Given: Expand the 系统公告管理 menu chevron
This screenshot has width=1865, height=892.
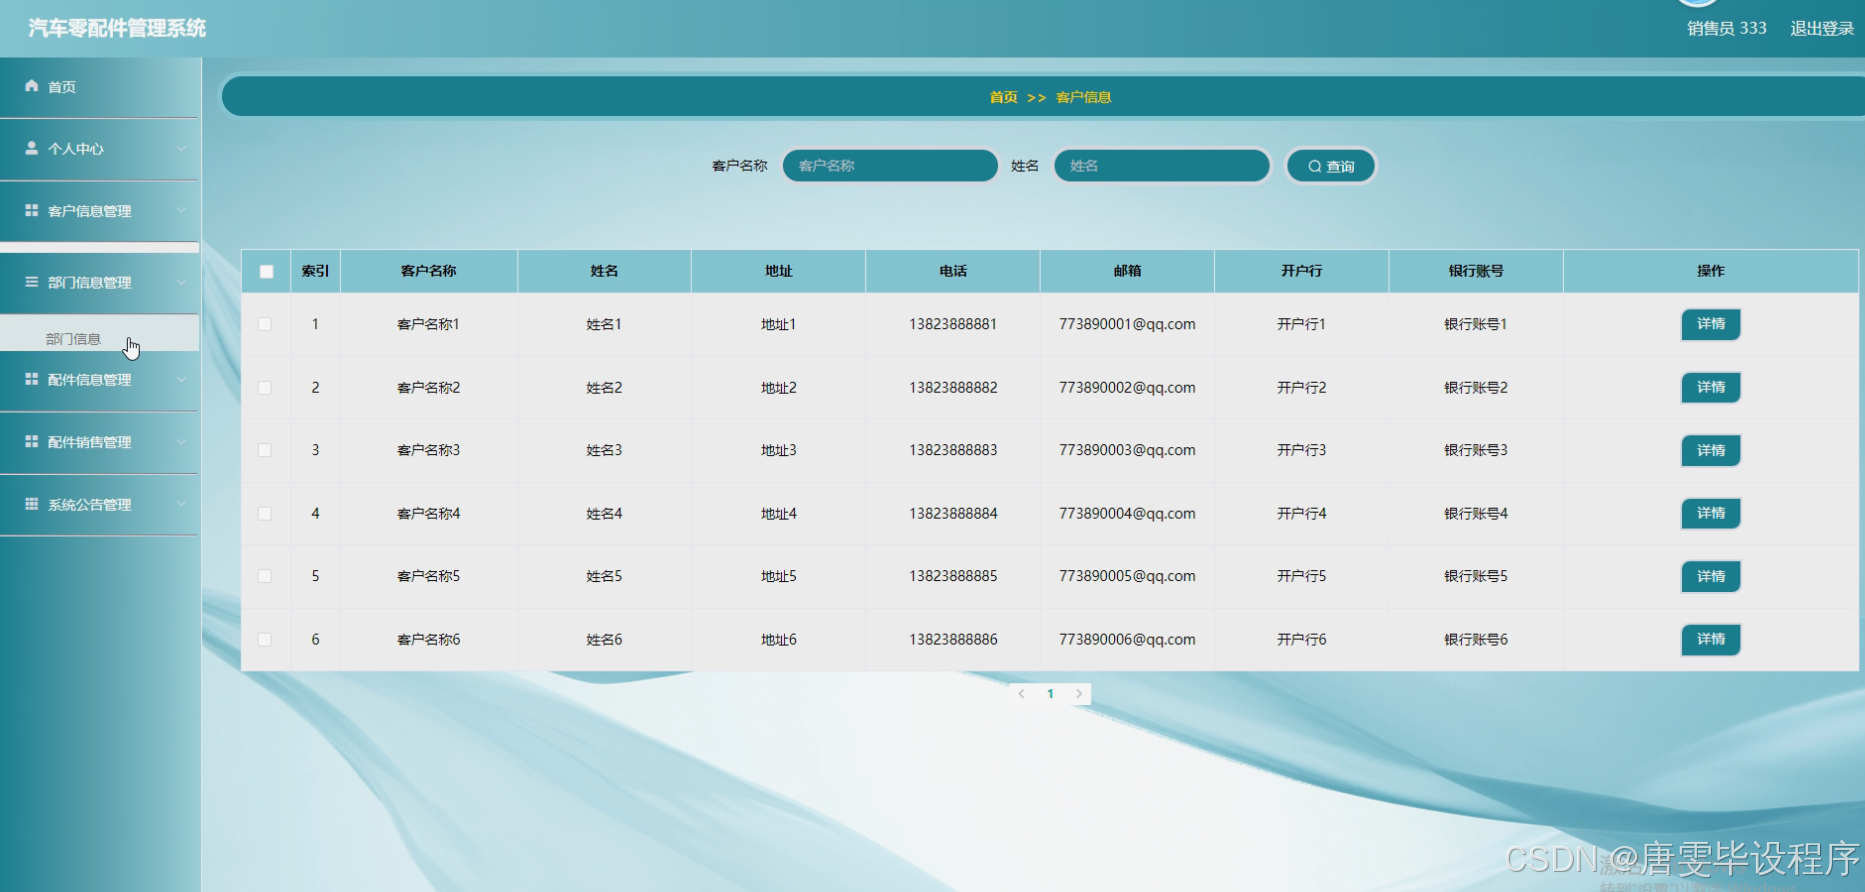Looking at the screenshot, I should pyautogui.click(x=181, y=504).
